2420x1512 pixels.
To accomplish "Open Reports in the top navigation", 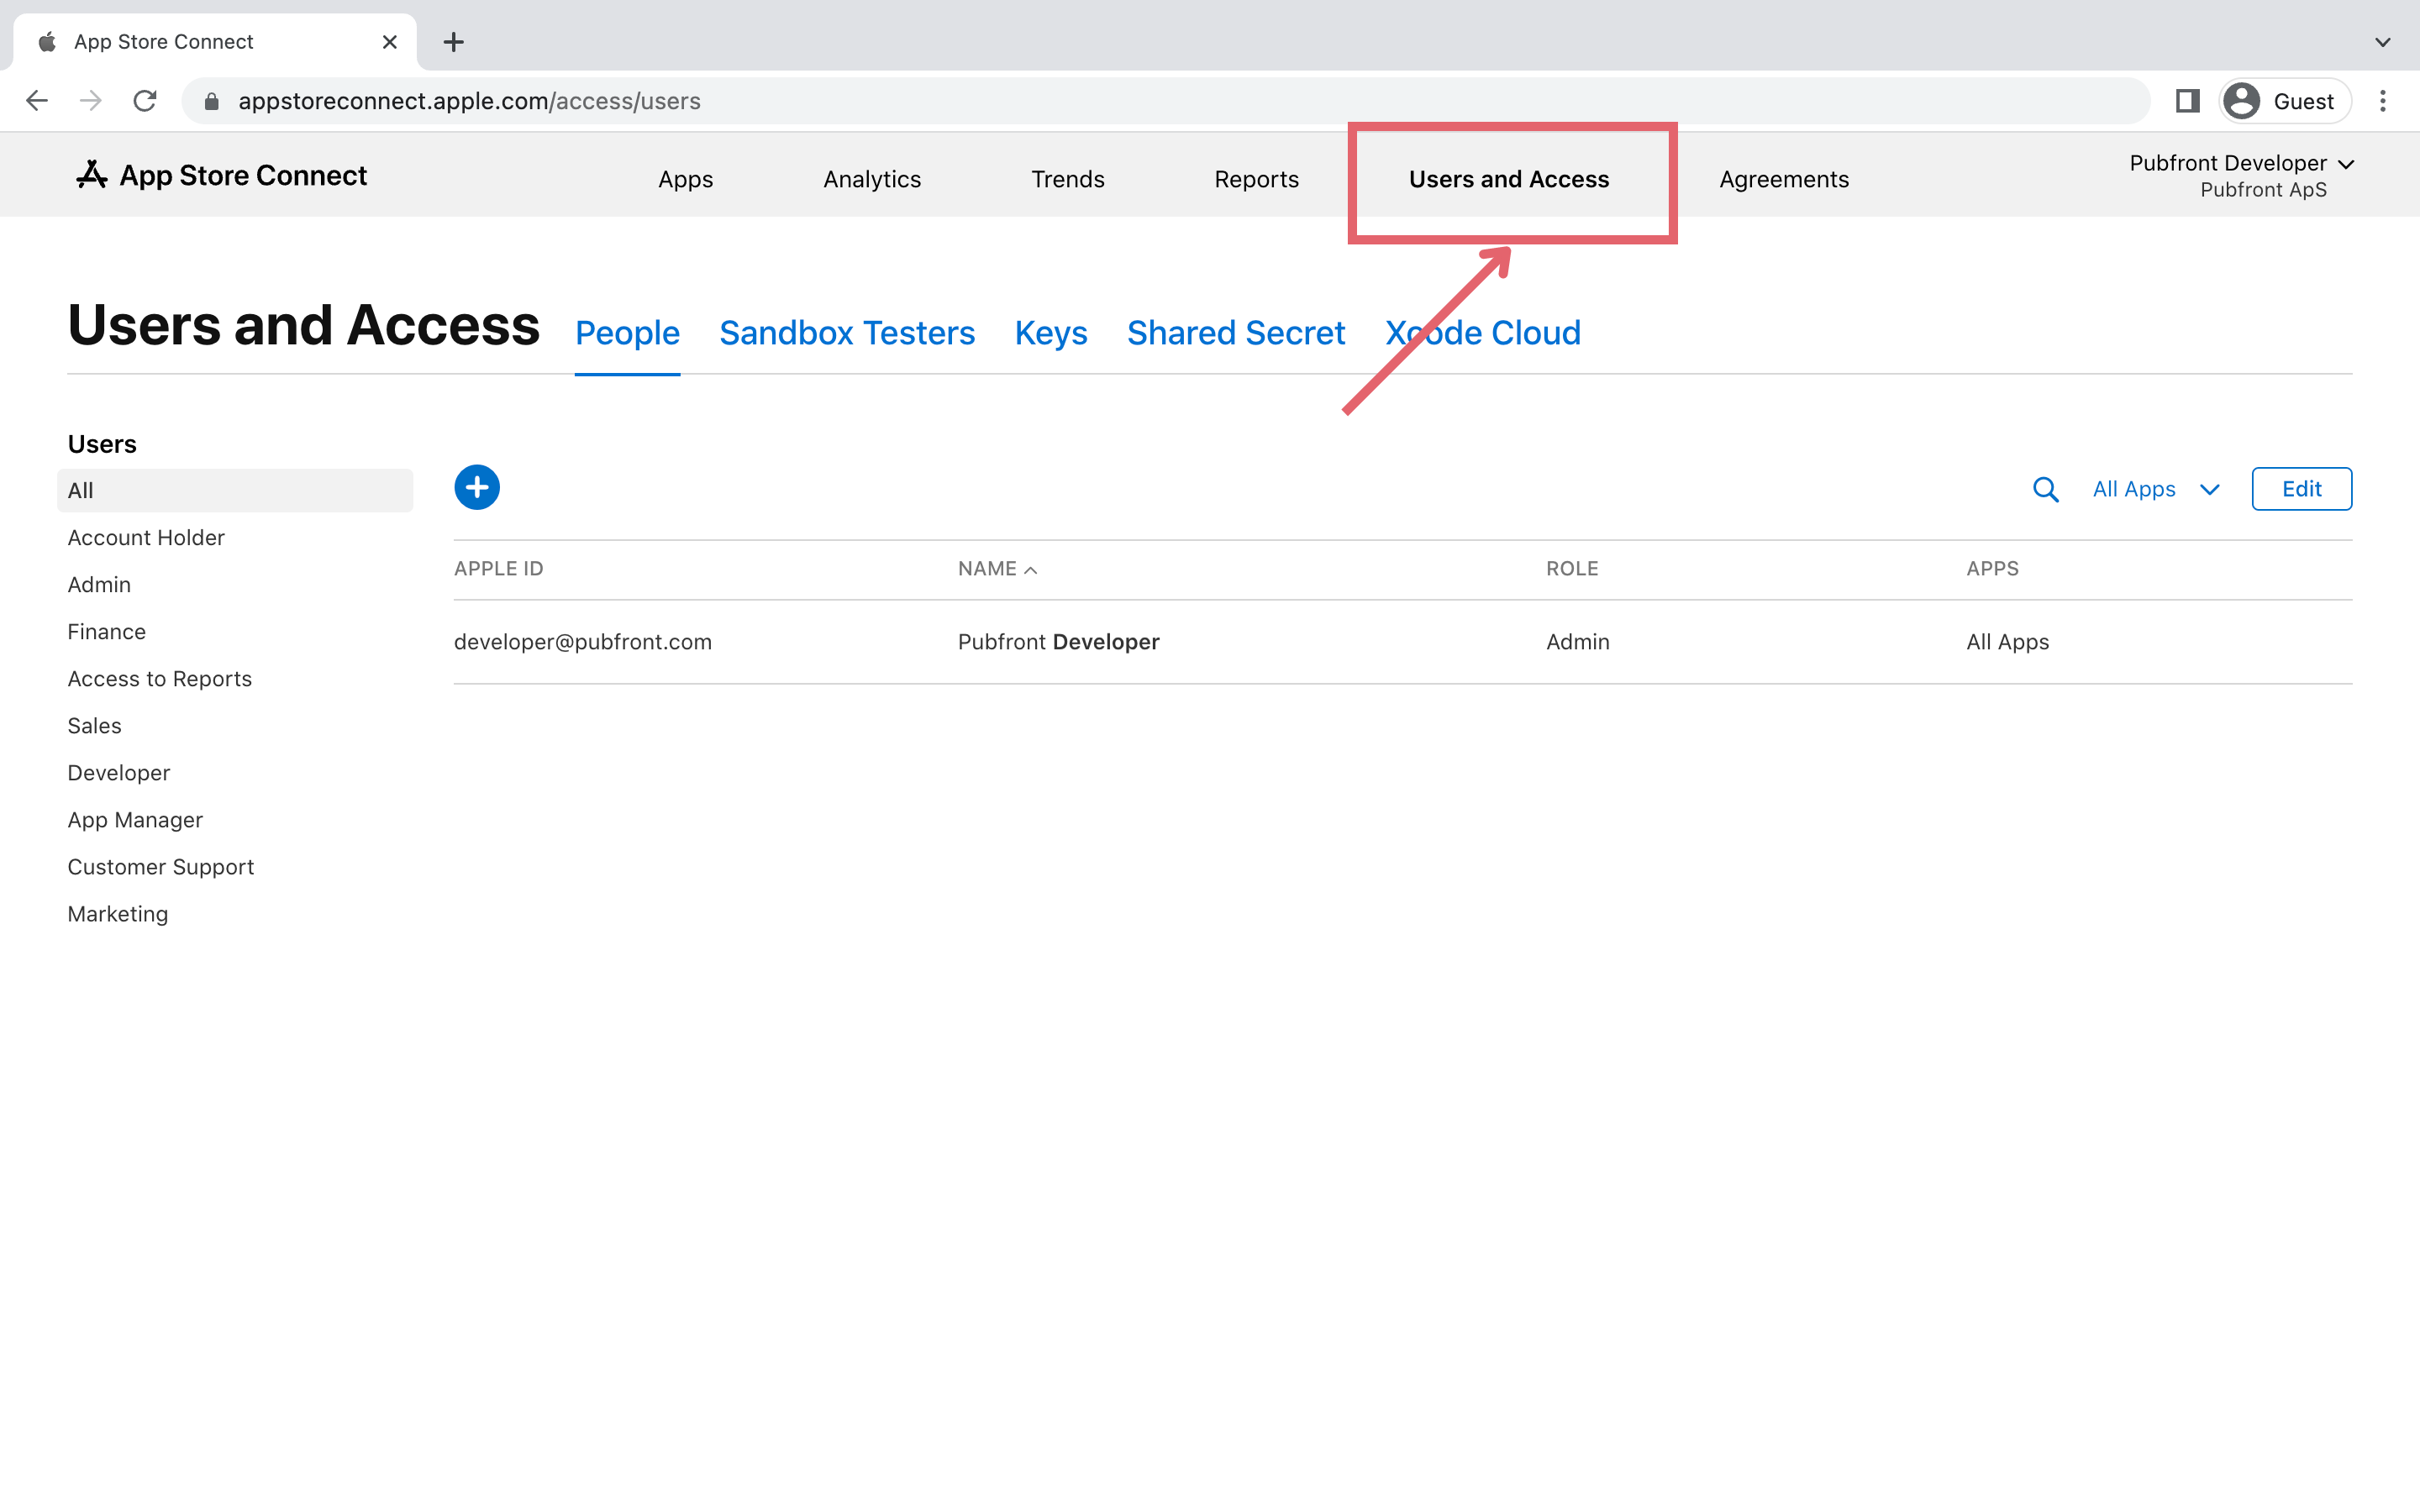I will (x=1256, y=179).
